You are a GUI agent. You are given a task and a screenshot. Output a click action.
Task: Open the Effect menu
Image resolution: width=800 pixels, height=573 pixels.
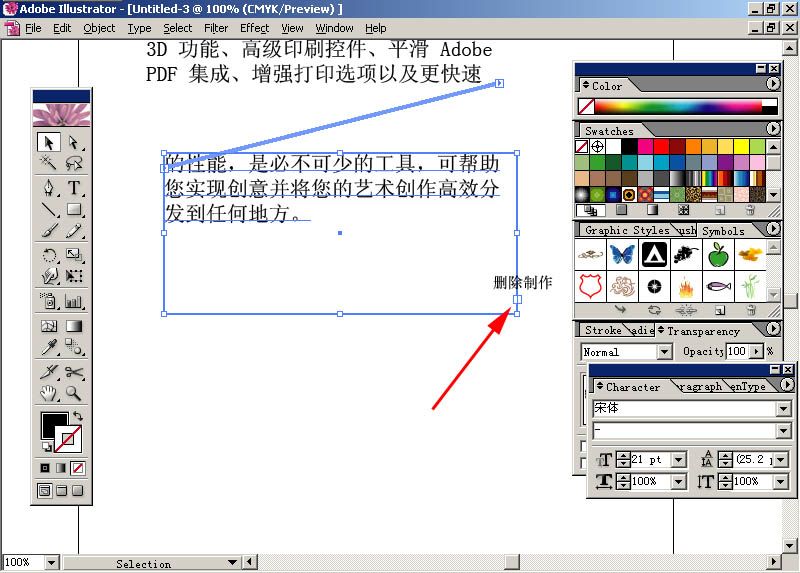click(254, 28)
